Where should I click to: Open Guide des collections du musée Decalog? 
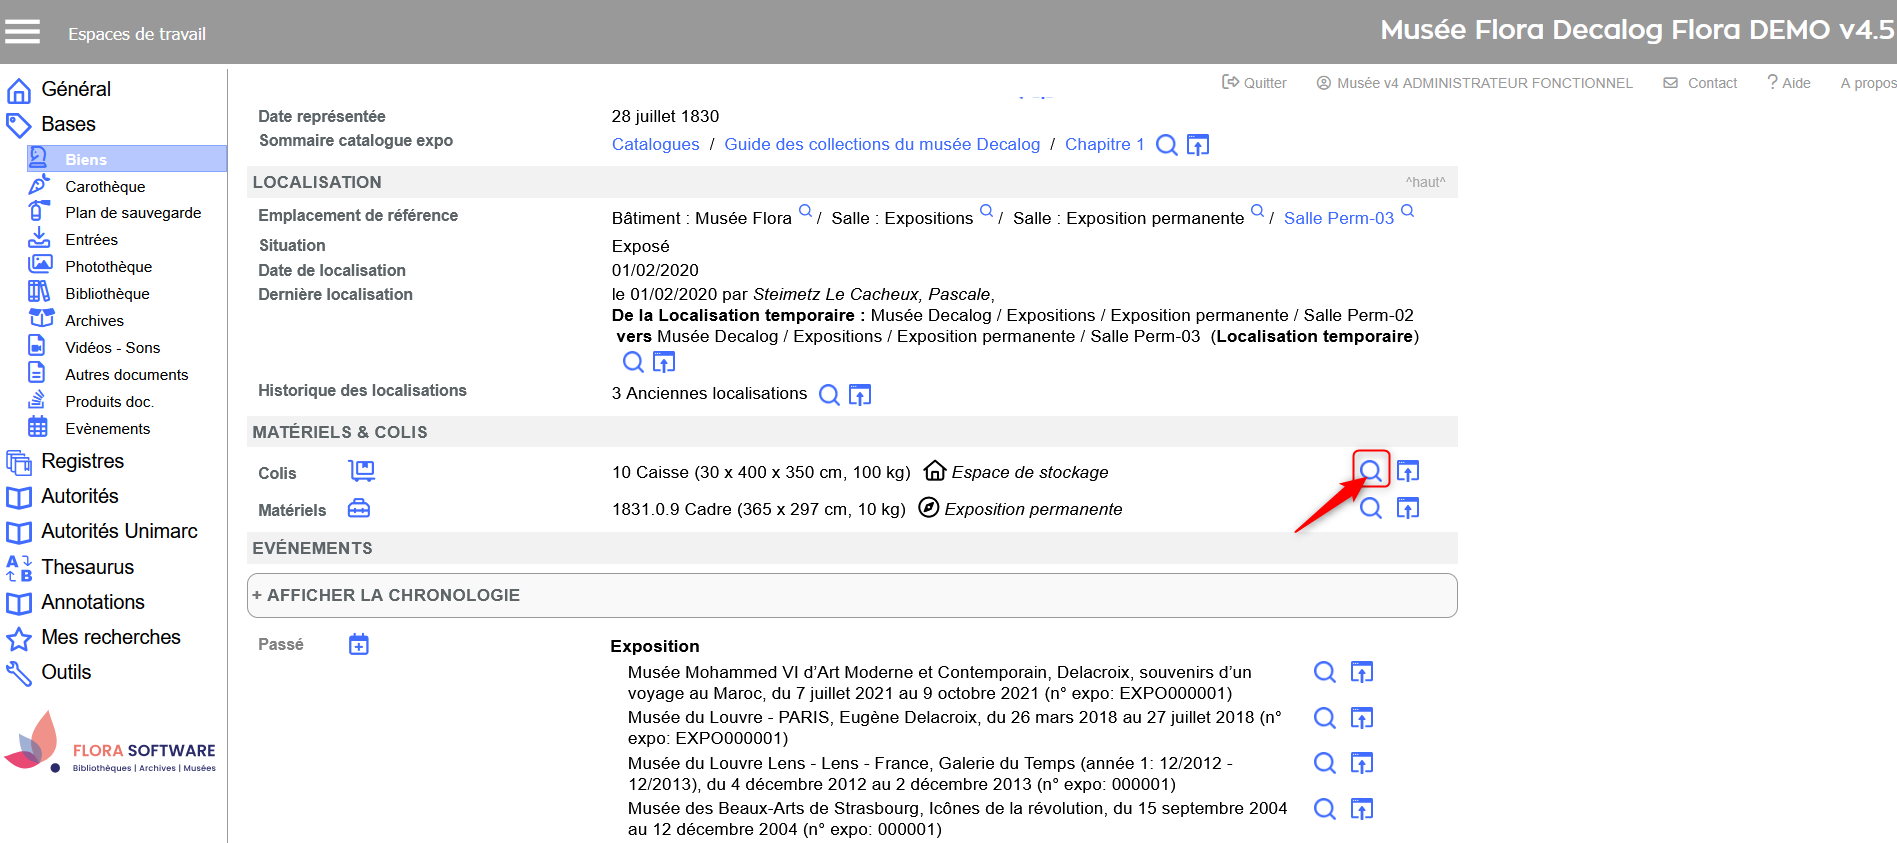point(882,144)
